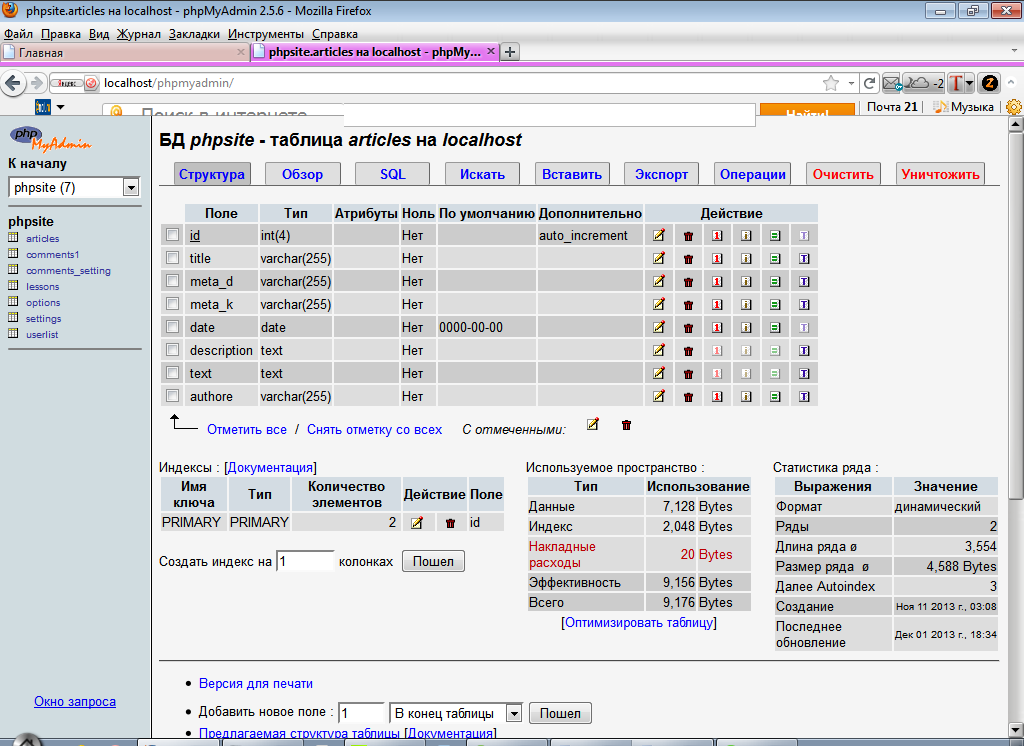Open the Закладки menu

[x=194, y=34]
